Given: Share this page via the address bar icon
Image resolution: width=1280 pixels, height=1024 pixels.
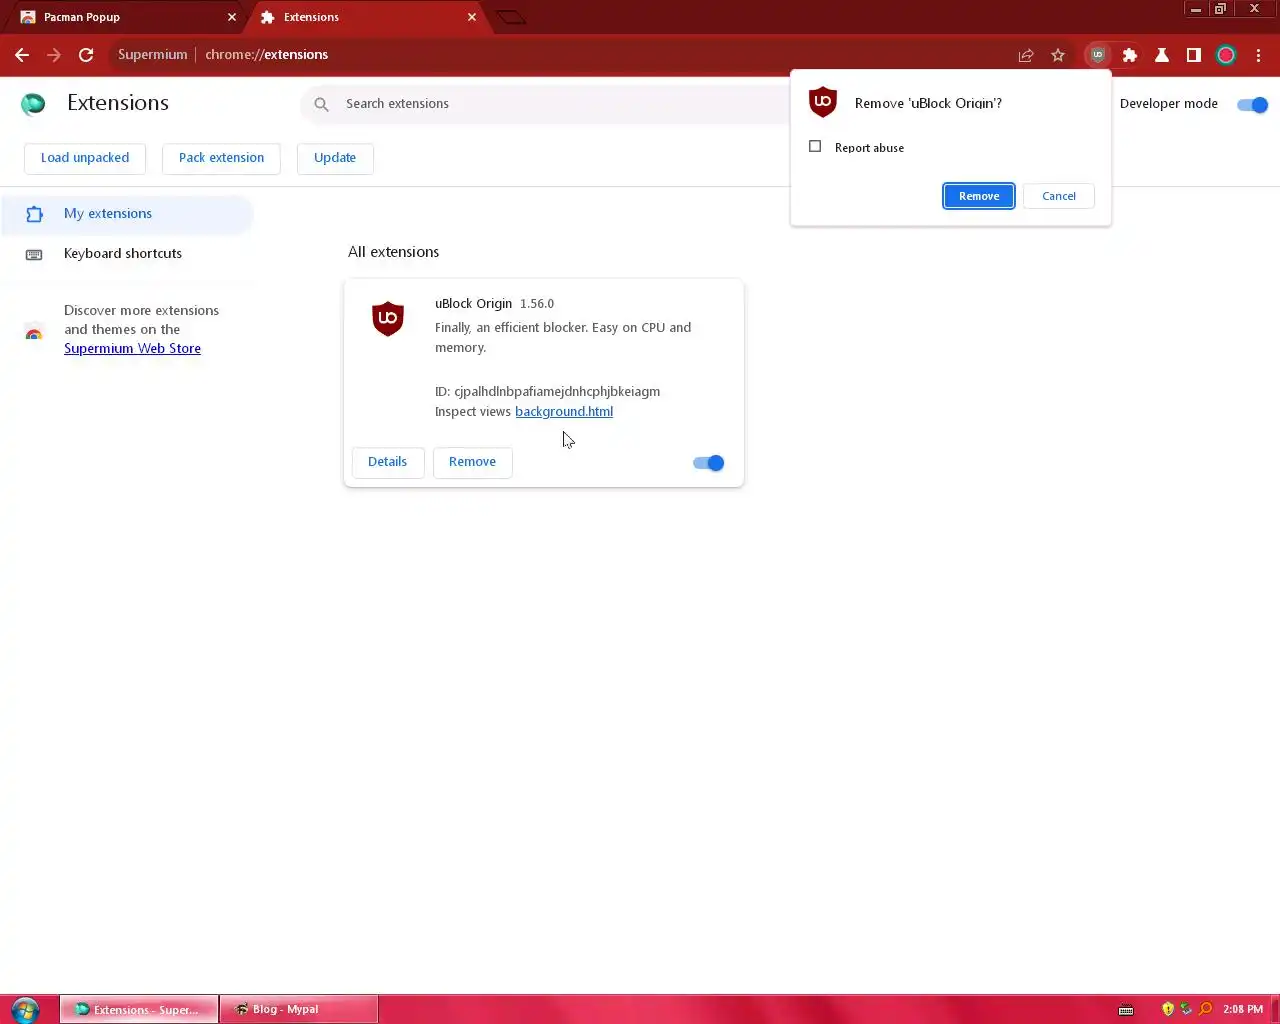Looking at the screenshot, I should [1026, 55].
